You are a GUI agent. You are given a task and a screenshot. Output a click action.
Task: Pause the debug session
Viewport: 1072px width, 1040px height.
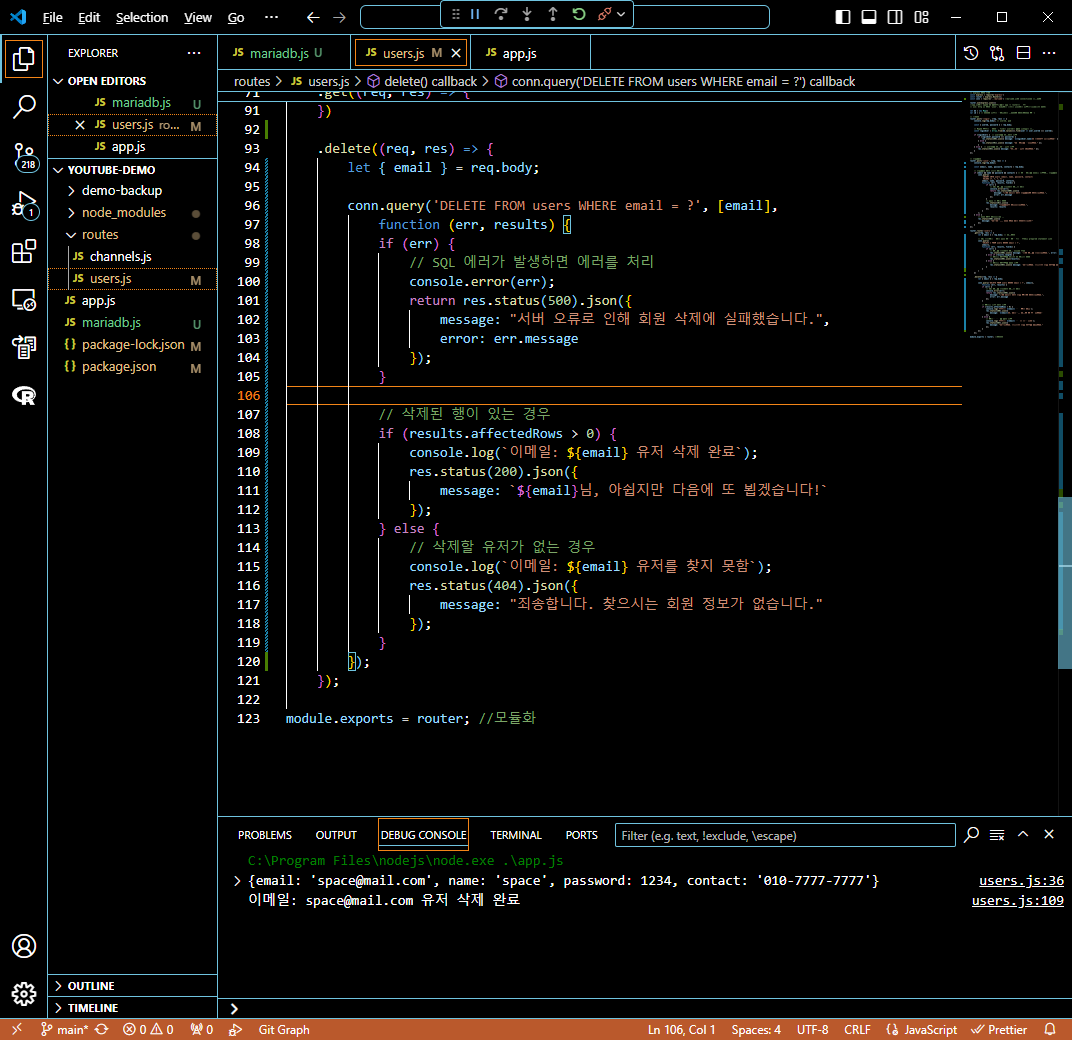pyautogui.click(x=475, y=14)
